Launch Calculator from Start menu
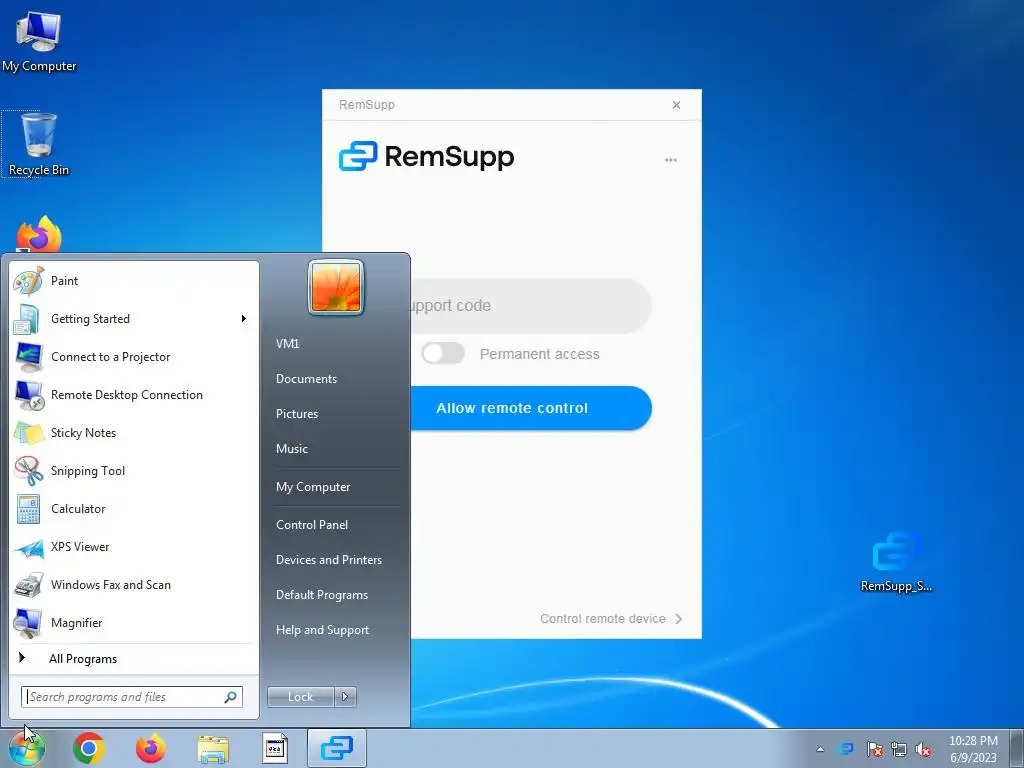The image size is (1024, 768). pyautogui.click(x=134, y=509)
